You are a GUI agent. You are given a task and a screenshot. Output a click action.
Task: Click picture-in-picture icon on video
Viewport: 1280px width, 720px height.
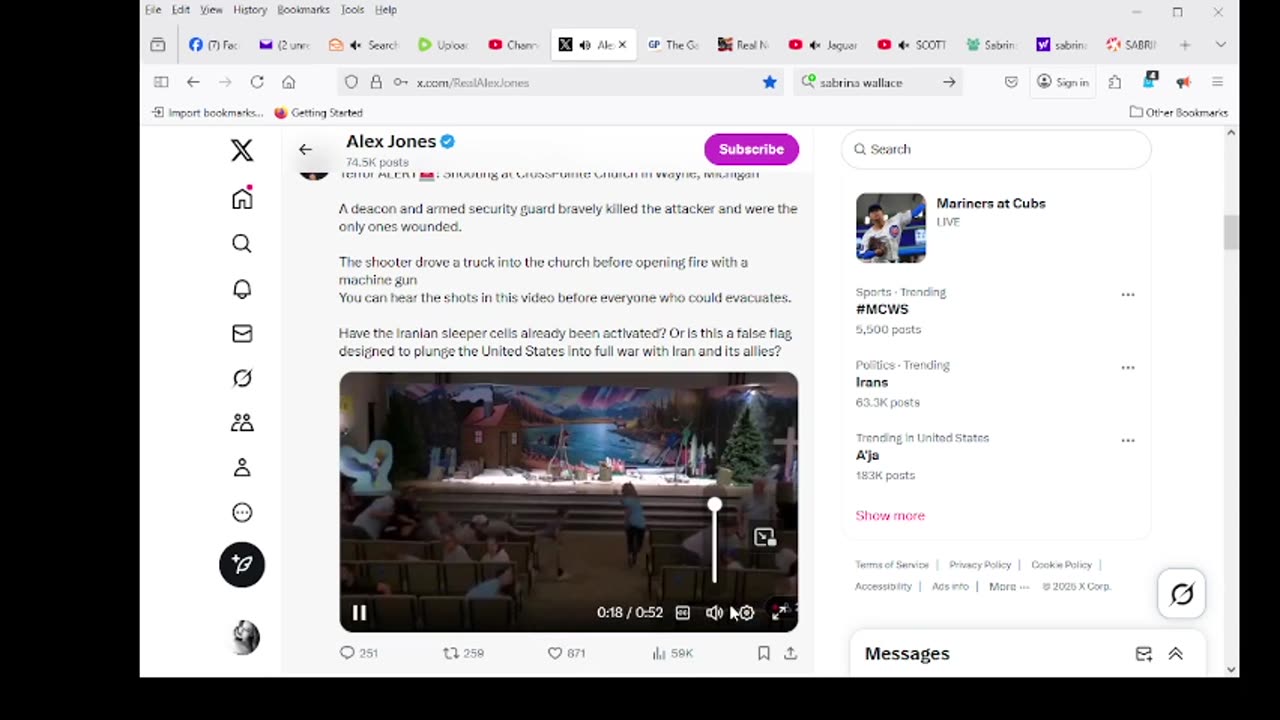765,538
